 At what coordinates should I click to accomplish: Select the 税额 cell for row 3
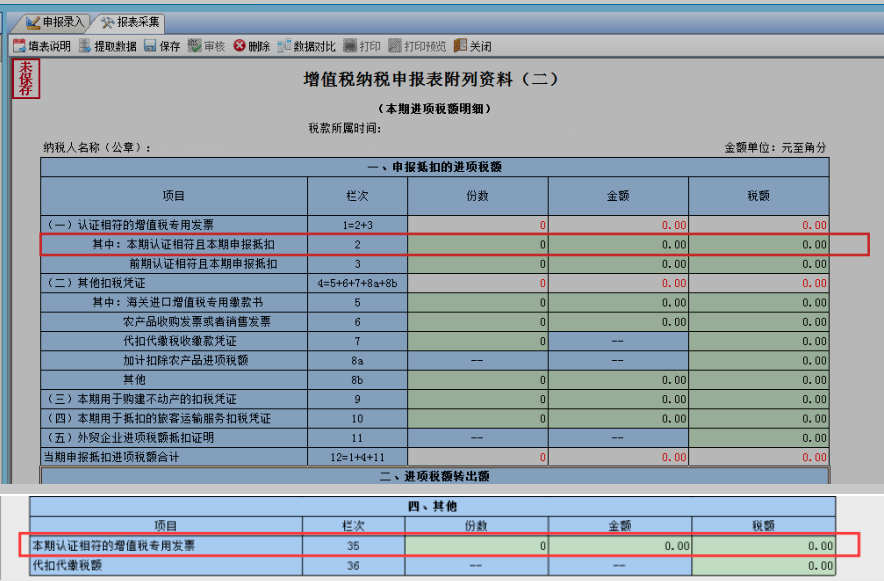point(759,264)
